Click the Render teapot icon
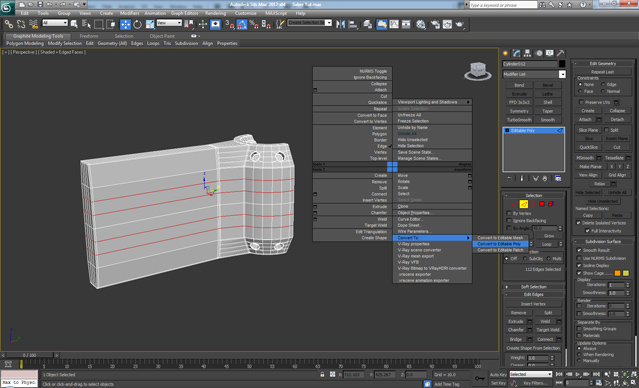 click(x=460, y=24)
